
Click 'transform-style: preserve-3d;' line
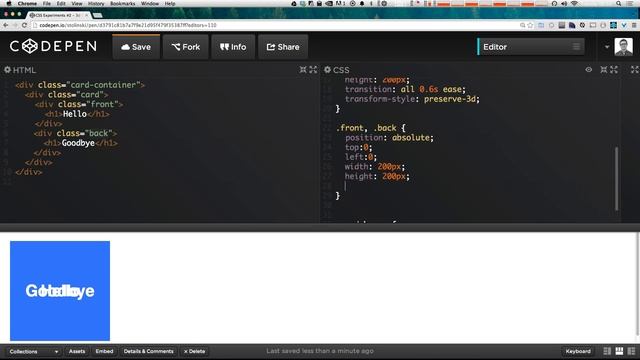(412, 99)
